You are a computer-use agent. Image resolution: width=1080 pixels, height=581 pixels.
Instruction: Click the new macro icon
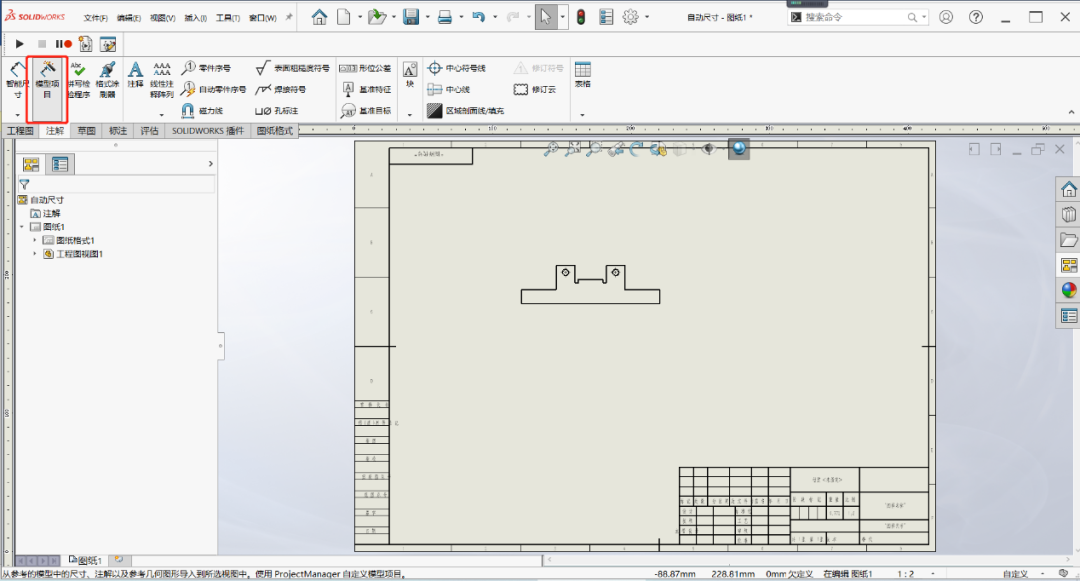click(x=85, y=45)
